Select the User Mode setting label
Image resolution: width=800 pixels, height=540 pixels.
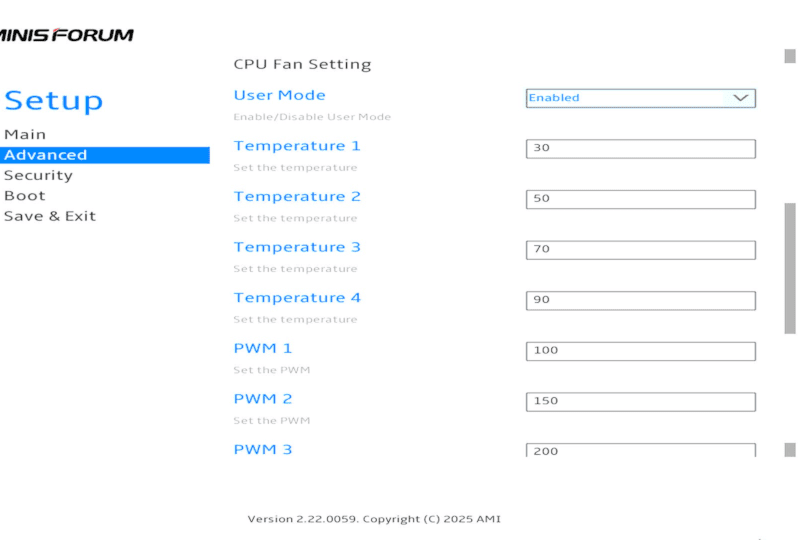(279, 95)
